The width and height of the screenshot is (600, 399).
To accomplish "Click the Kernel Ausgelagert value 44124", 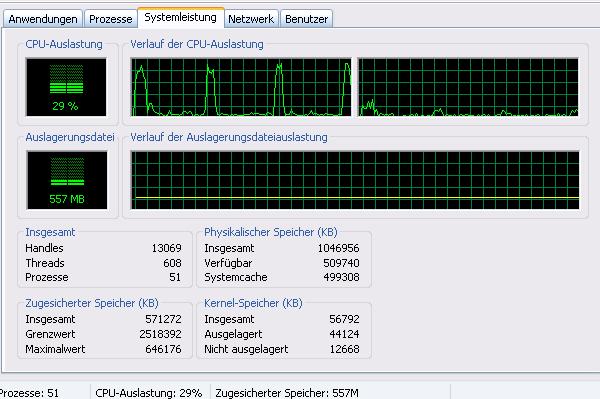I will tap(344, 334).
